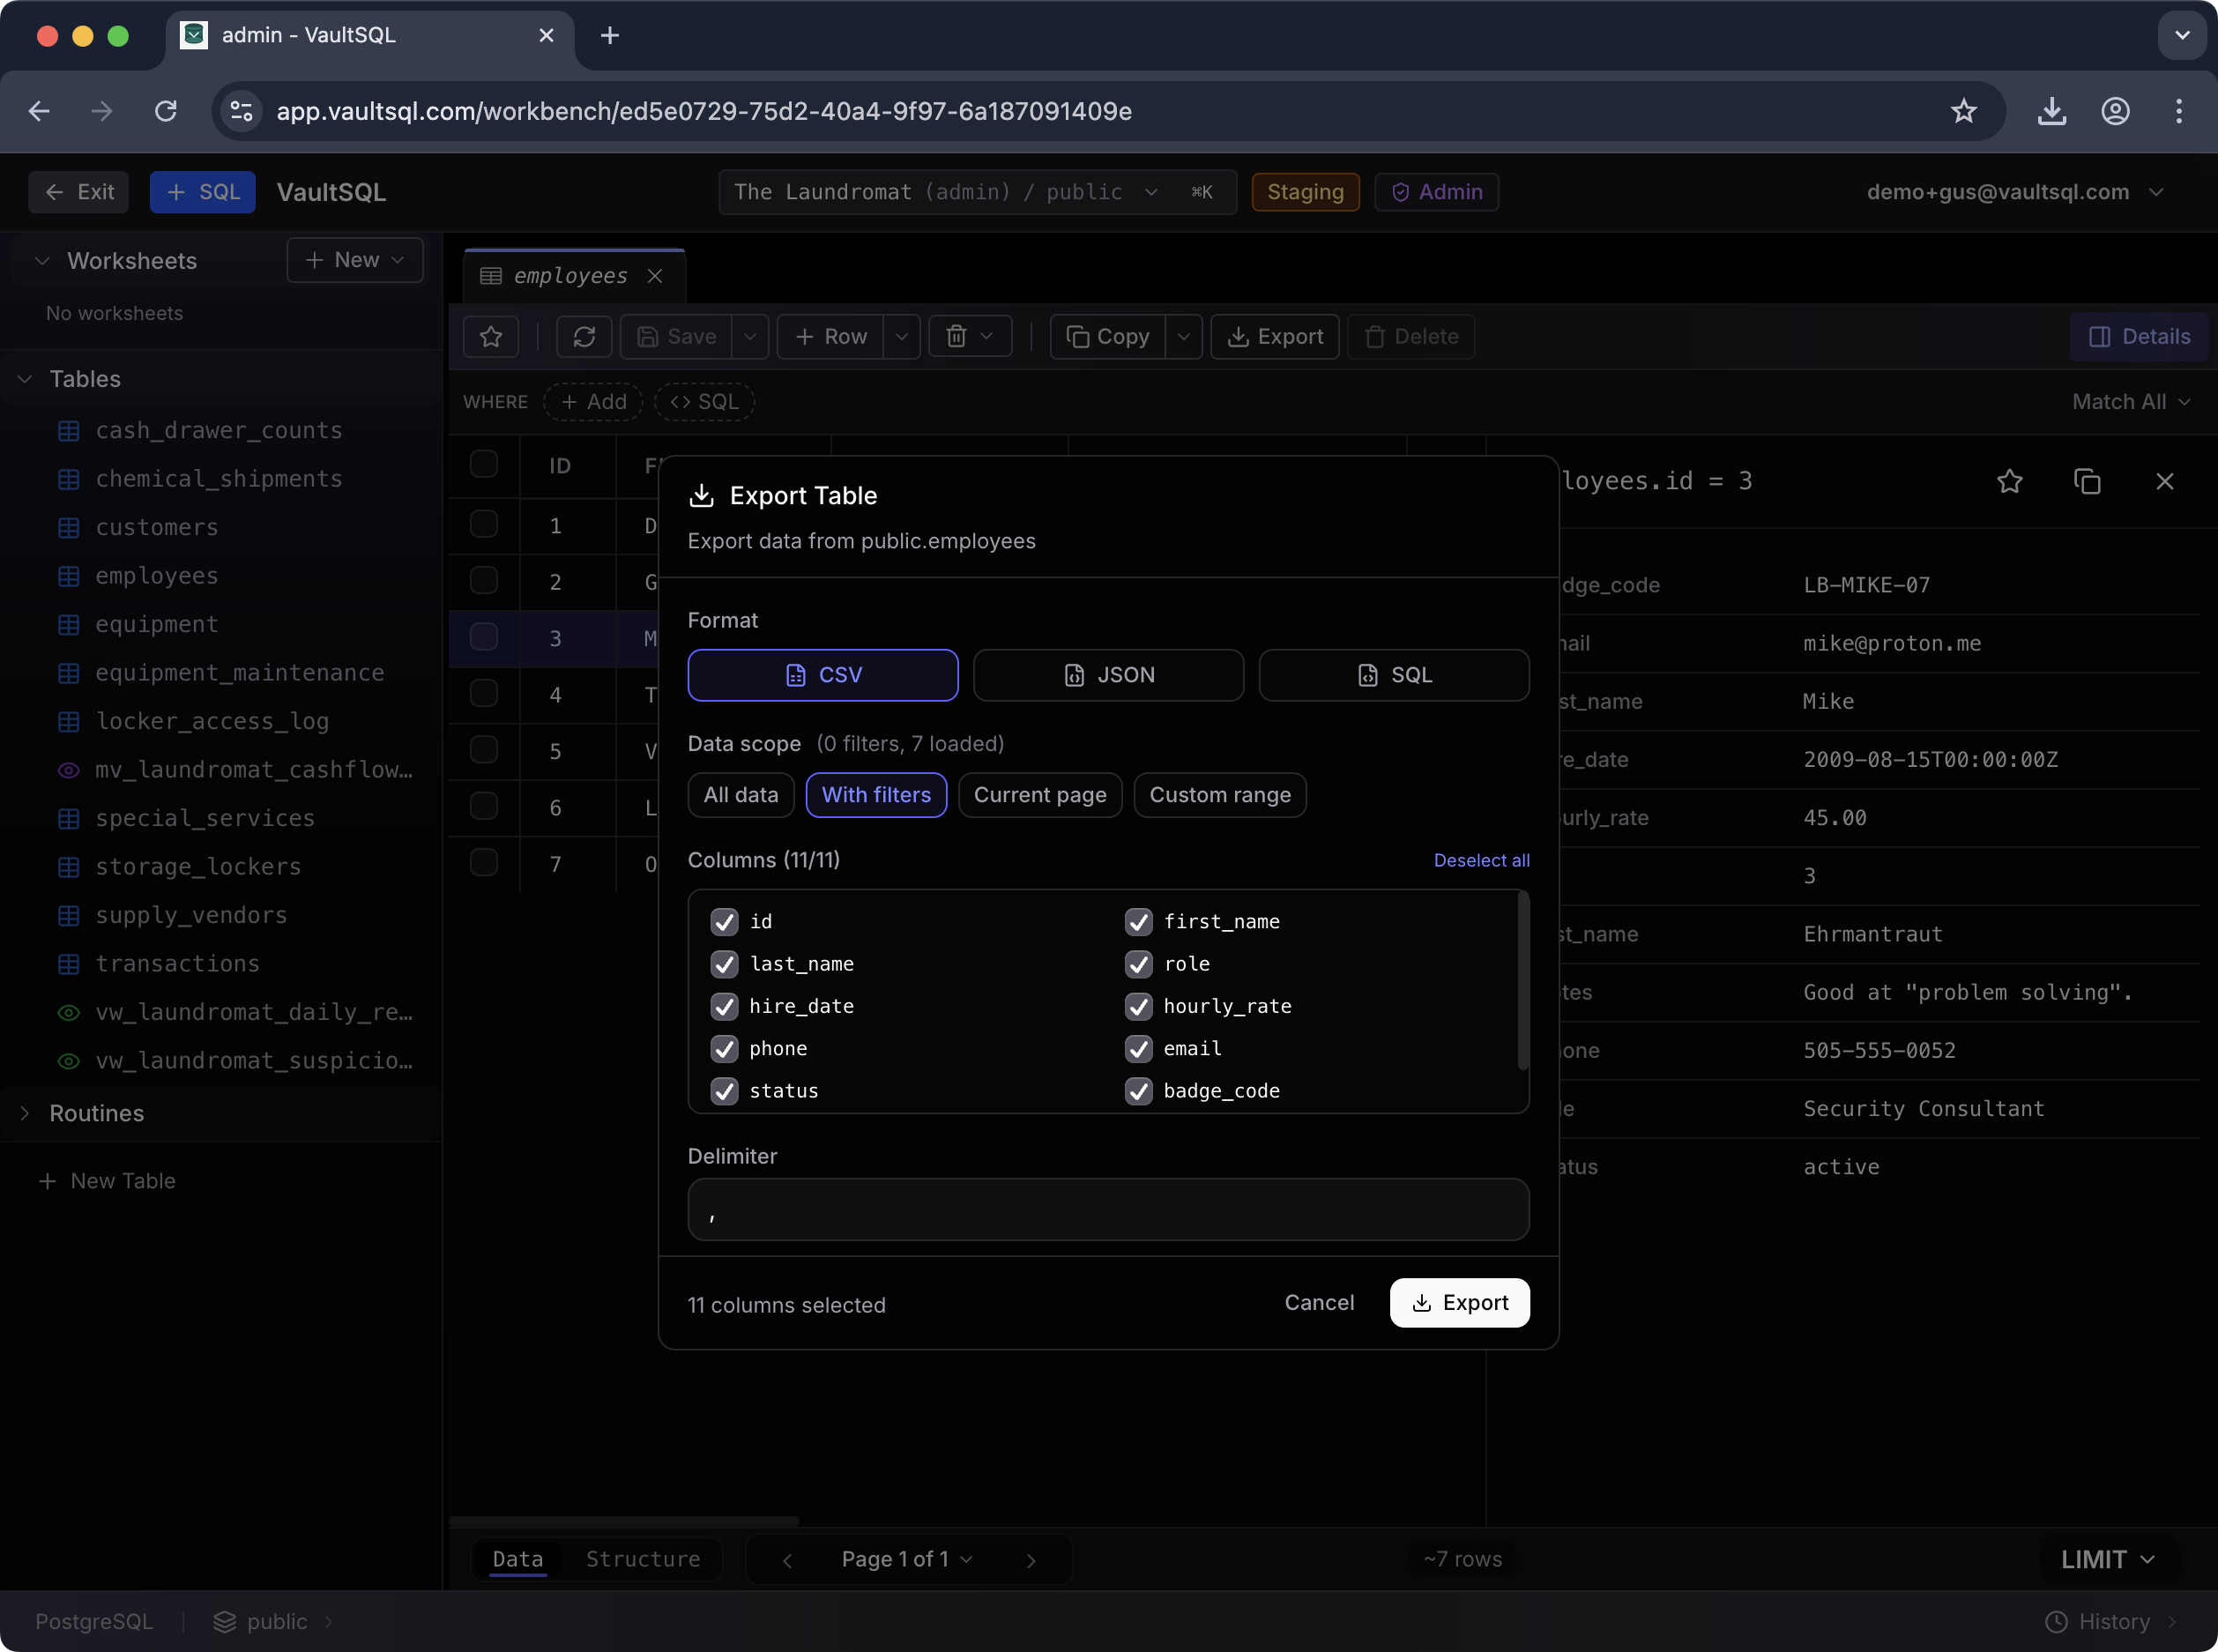The image size is (2218, 1652).
Task: Expand the Routines section
Action: [96, 1113]
